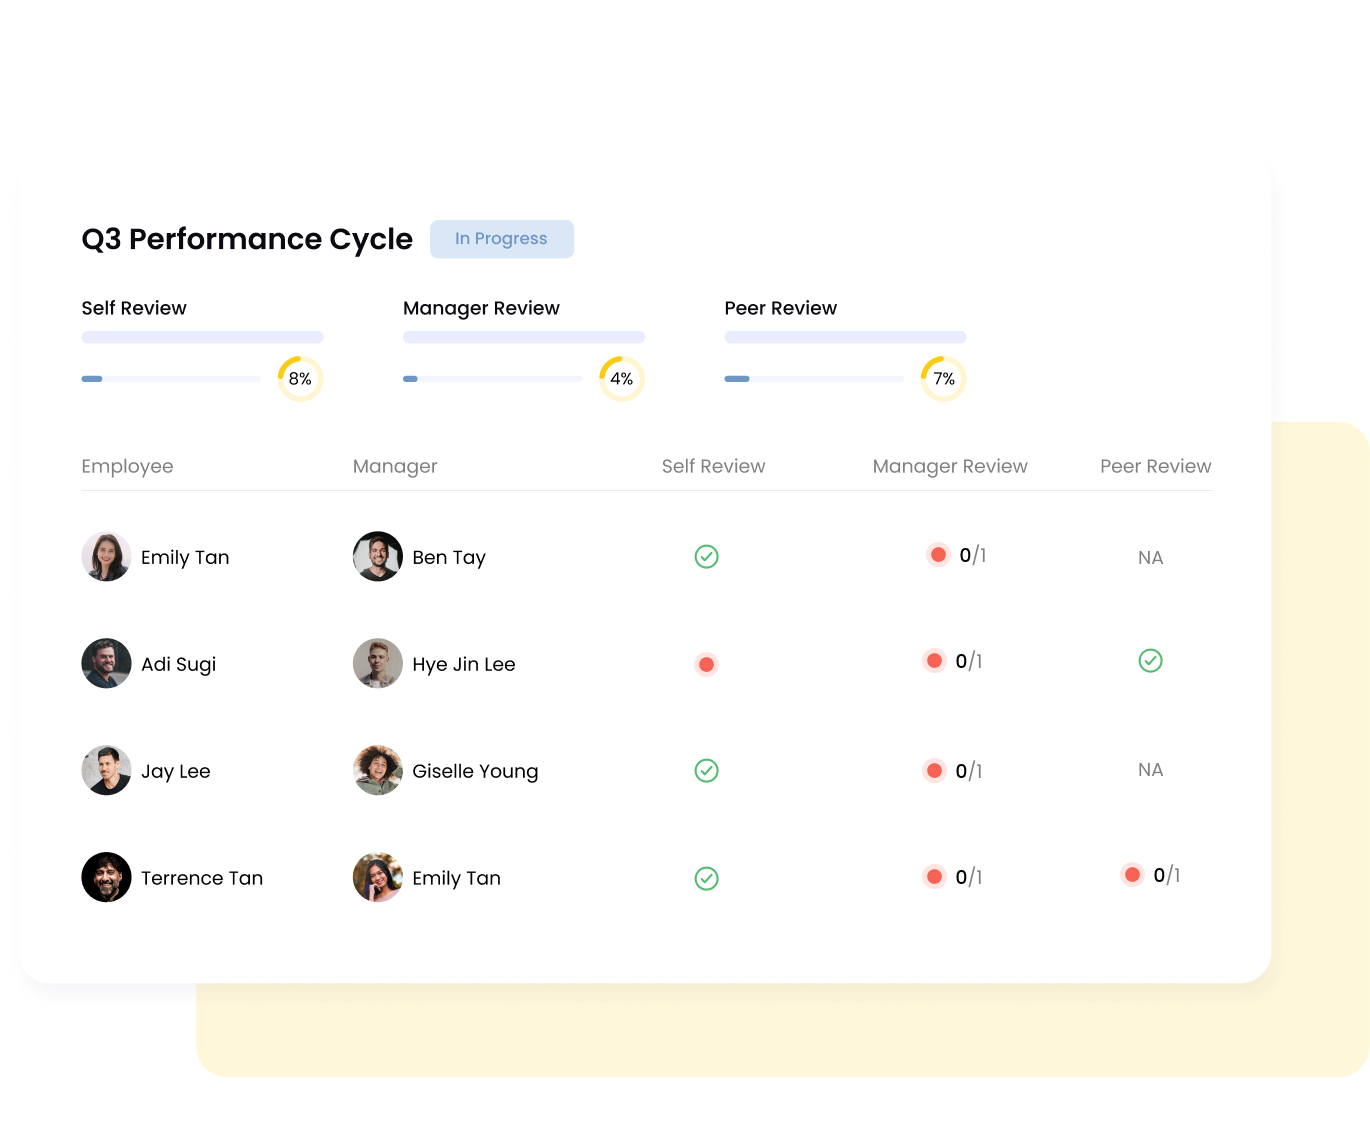Click Terrence Tan's self review check icon

[707, 878]
